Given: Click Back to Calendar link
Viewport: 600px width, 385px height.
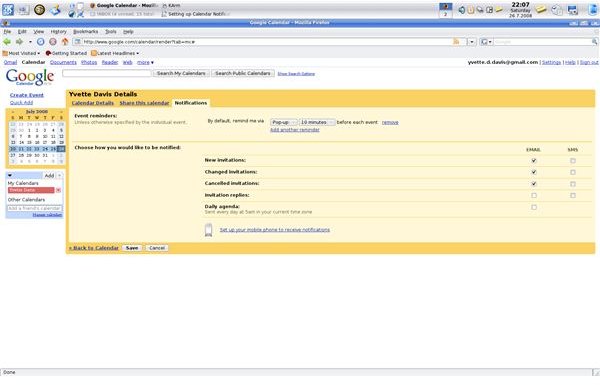Looking at the screenshot, I should click(94, 248).
